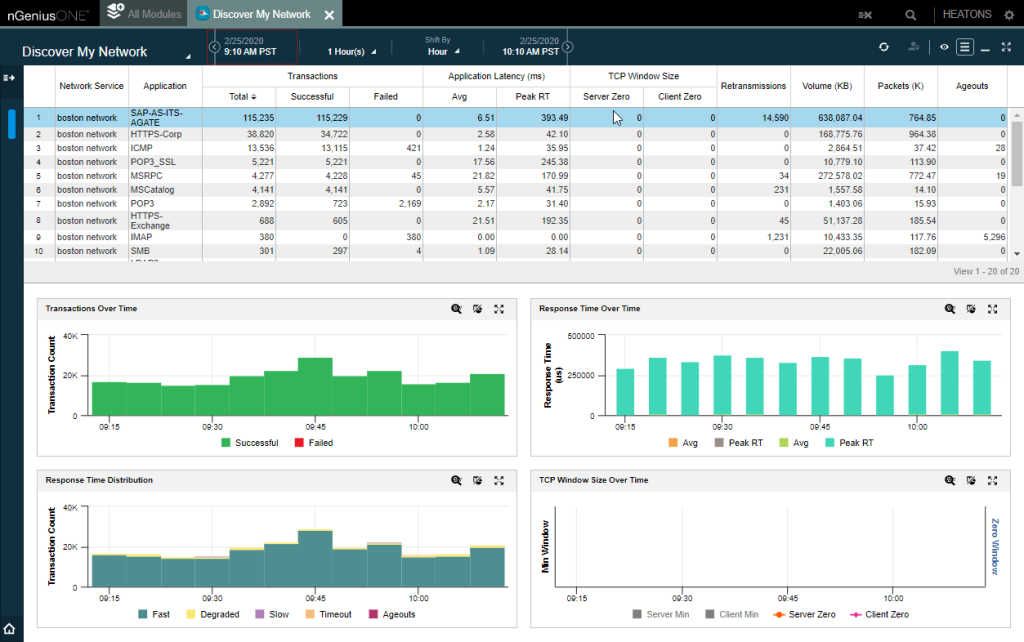Click the Client Min grey legend swatch
Screen dimensions: 1024x642
click(710, 615)
